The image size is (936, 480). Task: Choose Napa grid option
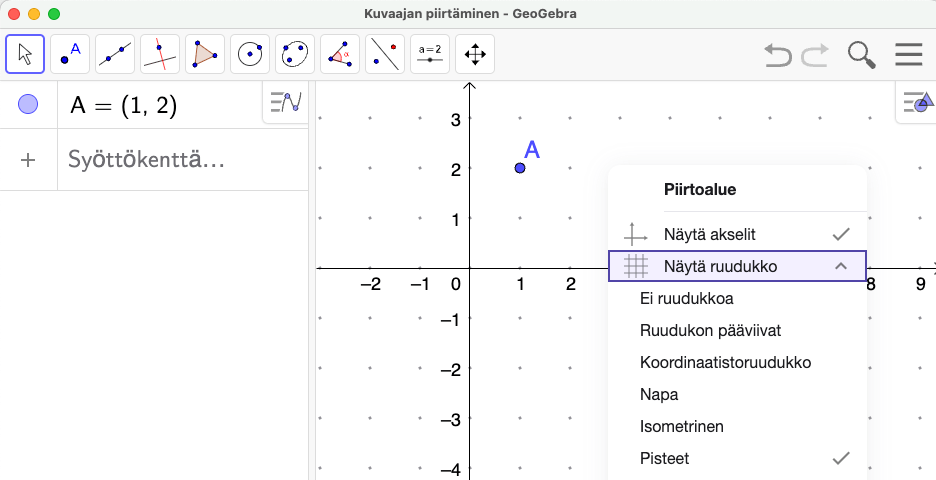coord(737,395)
